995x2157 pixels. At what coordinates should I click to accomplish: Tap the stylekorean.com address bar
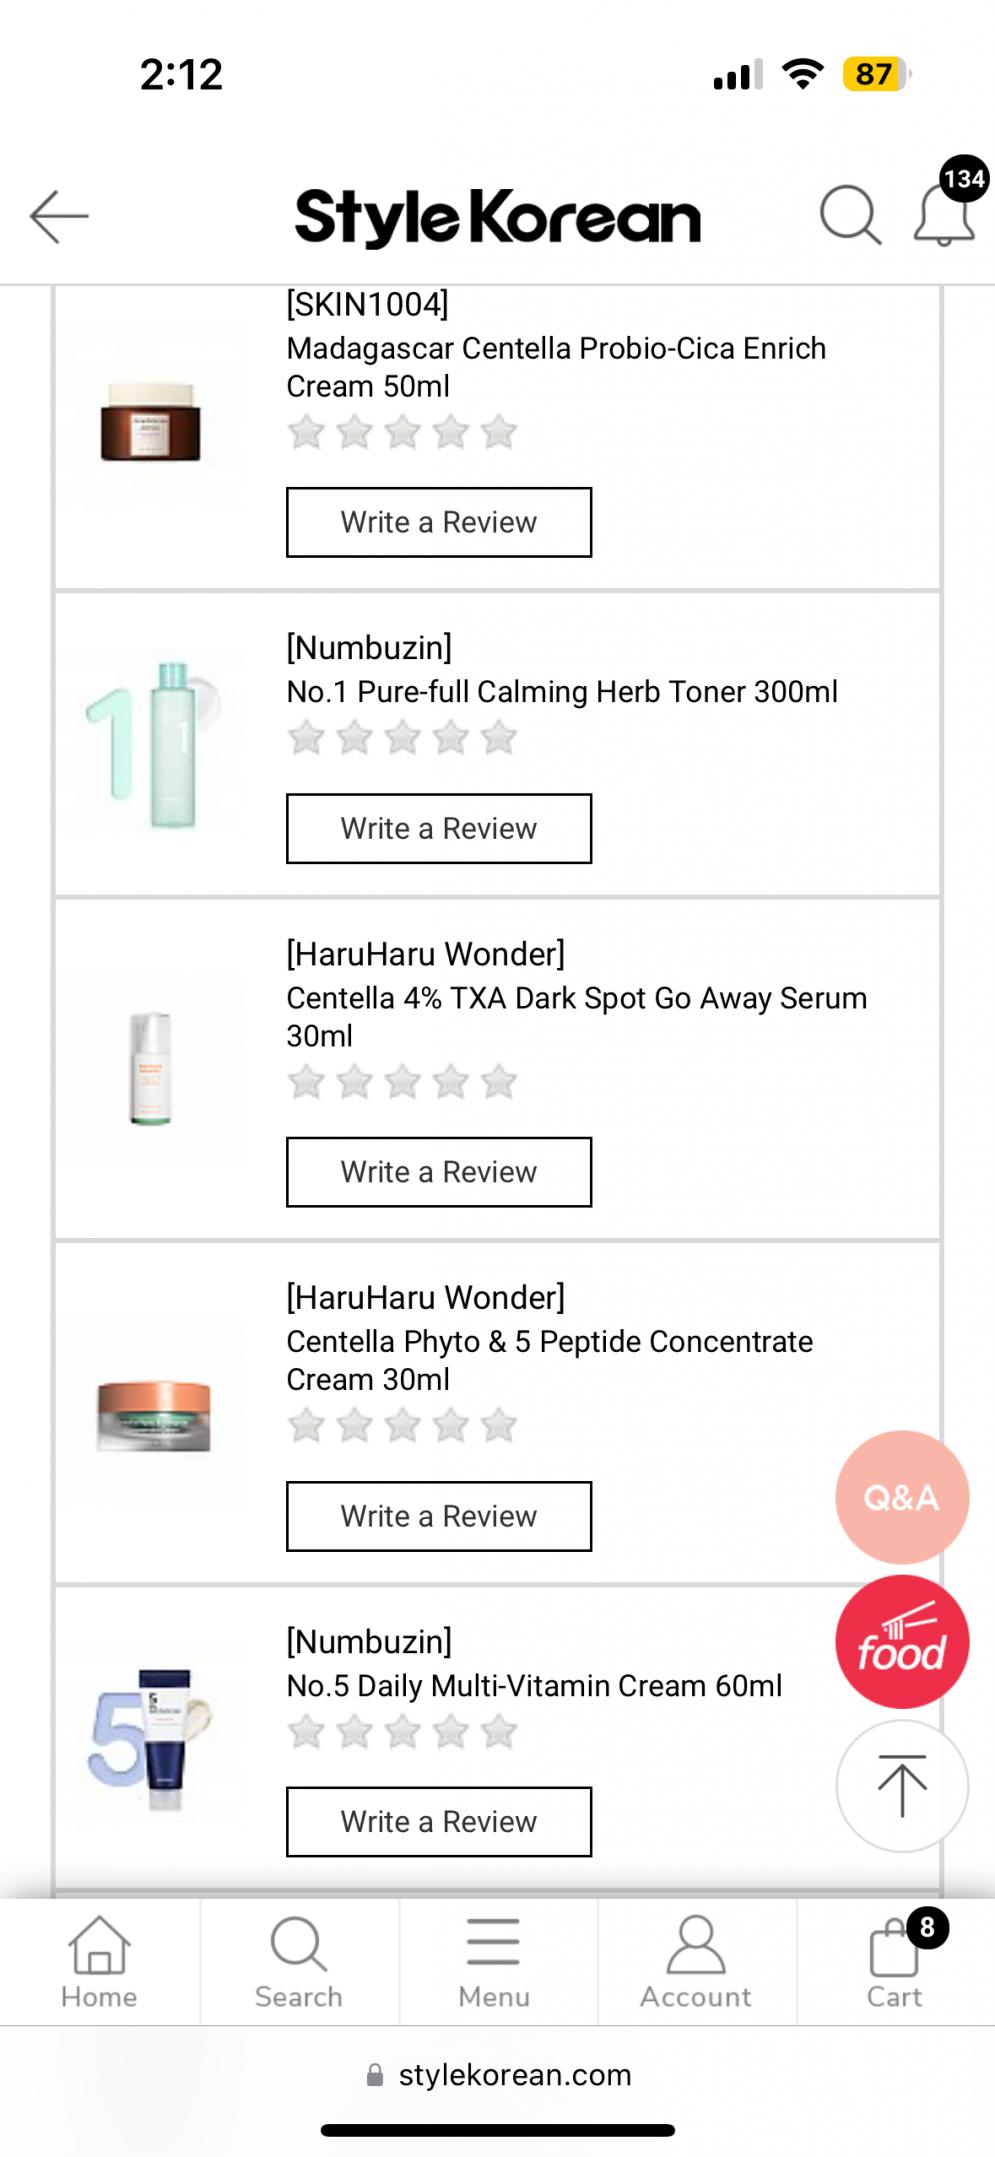click(x=498, y=2075)
